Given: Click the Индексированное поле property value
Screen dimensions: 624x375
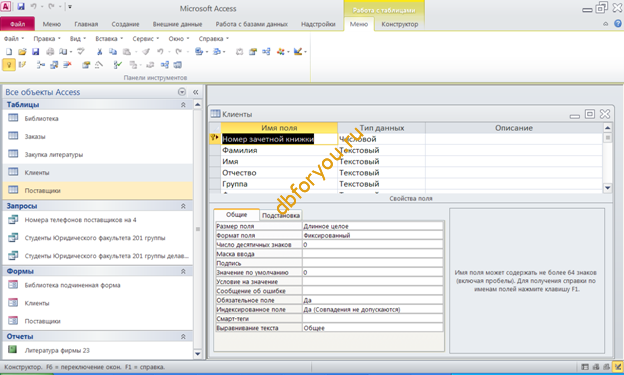Looking at the screenshot, I should pyautogui.click(x=372, y=309).
